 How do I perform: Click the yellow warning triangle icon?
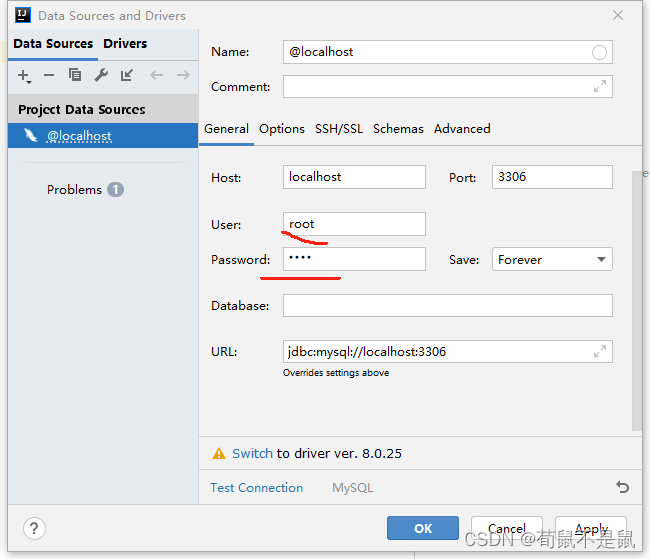click(x=218, y=453)
